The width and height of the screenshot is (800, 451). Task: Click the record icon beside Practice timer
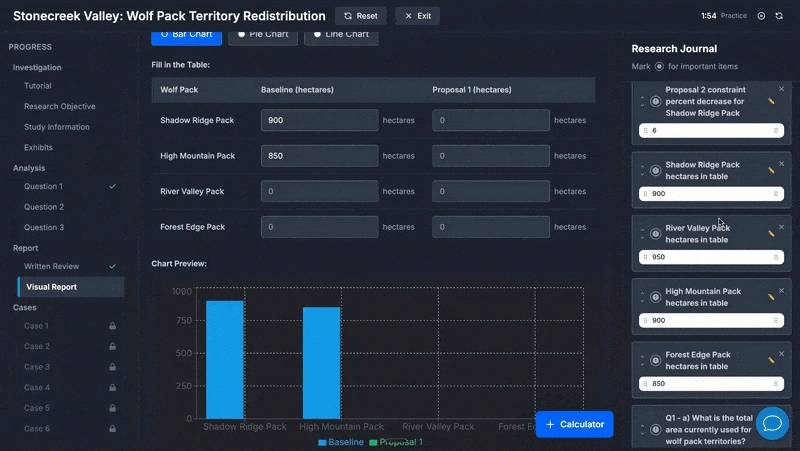click(x=761, y=16)
